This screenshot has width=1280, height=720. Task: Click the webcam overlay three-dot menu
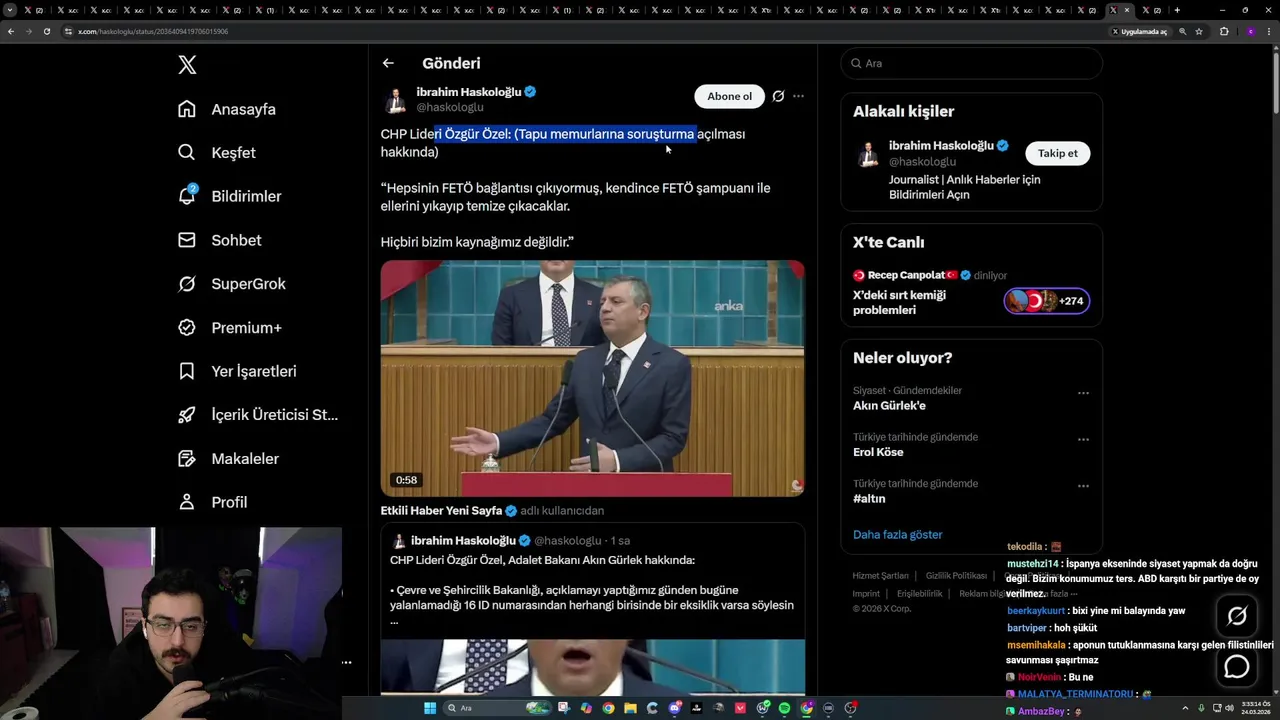(346, 662)
